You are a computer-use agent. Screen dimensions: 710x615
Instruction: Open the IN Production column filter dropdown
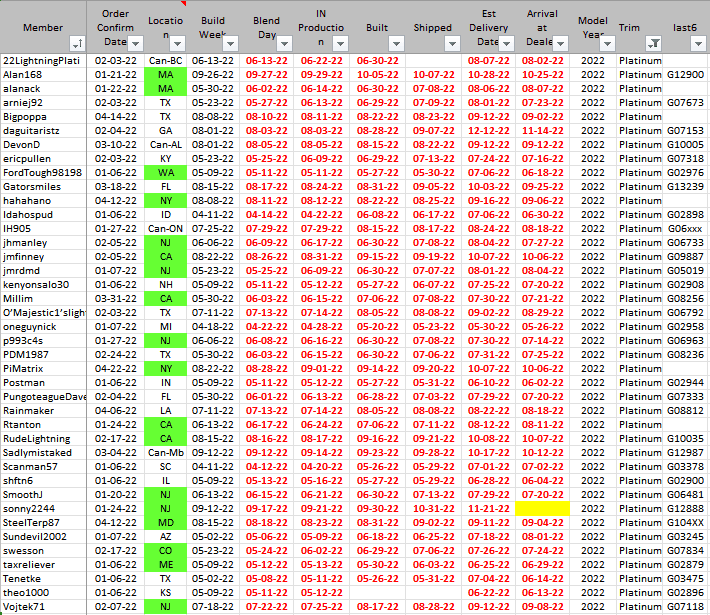tap(338, 44)
